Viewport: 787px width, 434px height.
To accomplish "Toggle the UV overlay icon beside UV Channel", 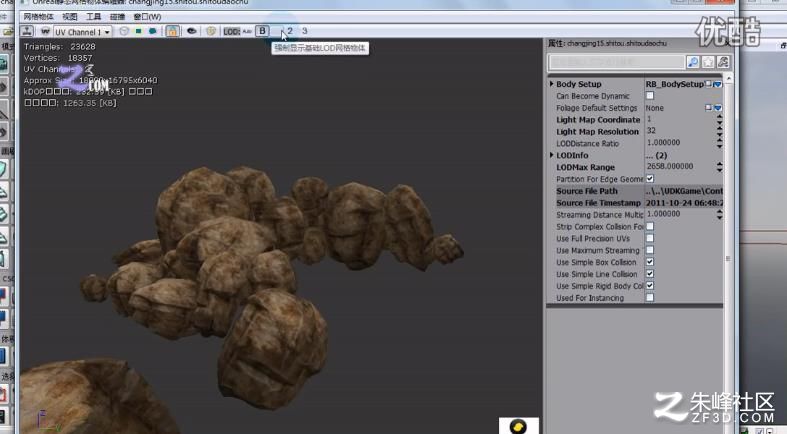I will point(45,31).
